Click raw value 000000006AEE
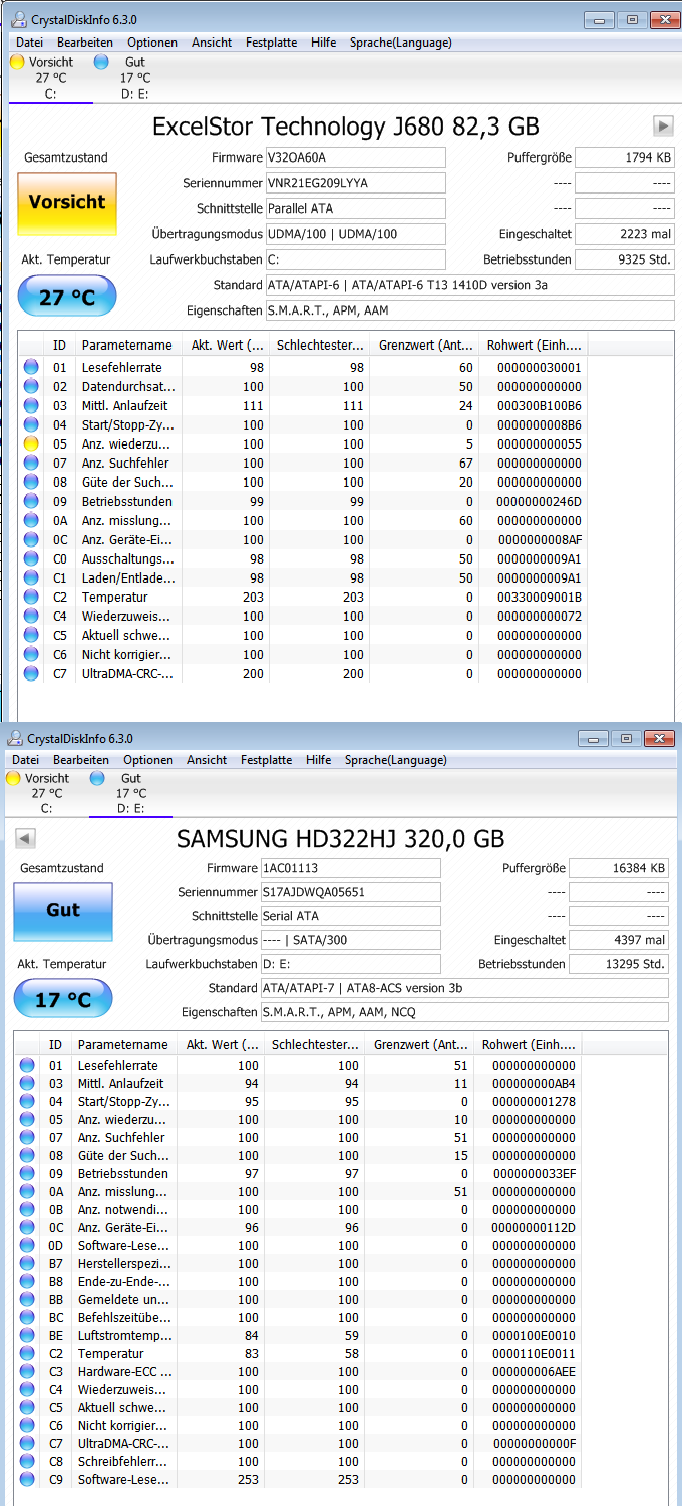Viewport: 682px width, 1512px height. coord(534,1371)
